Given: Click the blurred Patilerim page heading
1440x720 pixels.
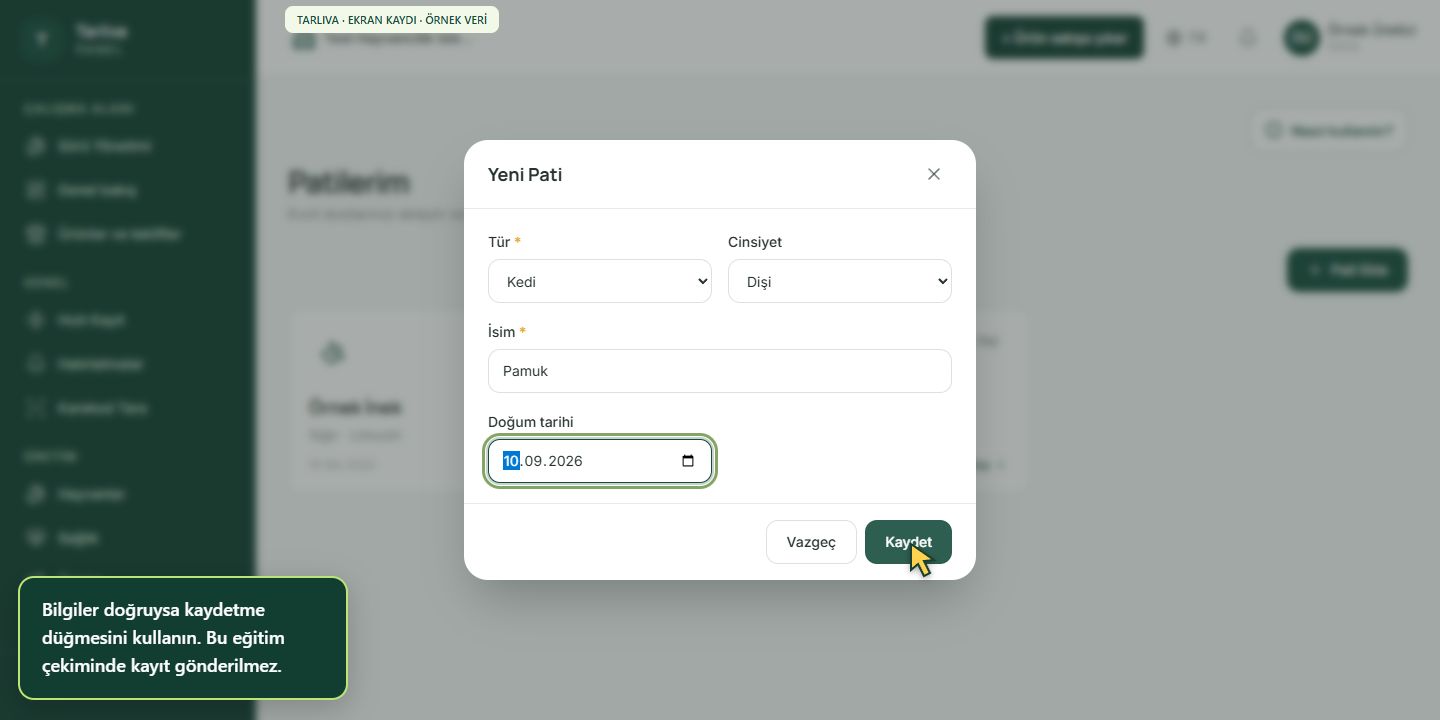Looking at the screenshot, I should click(349, 183).
